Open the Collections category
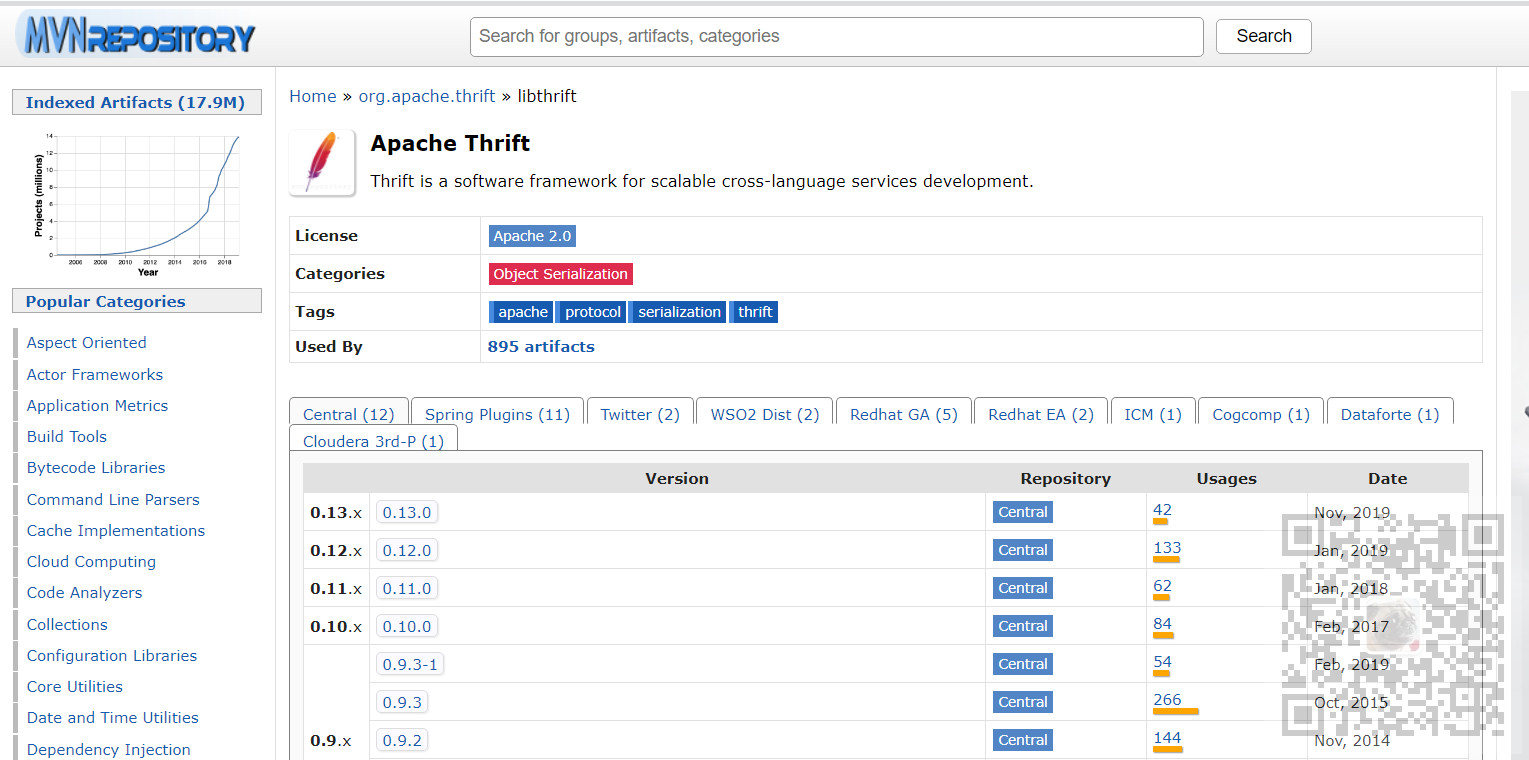Image resolution: width=1529 pixels, height=760 pixels. 67,625
